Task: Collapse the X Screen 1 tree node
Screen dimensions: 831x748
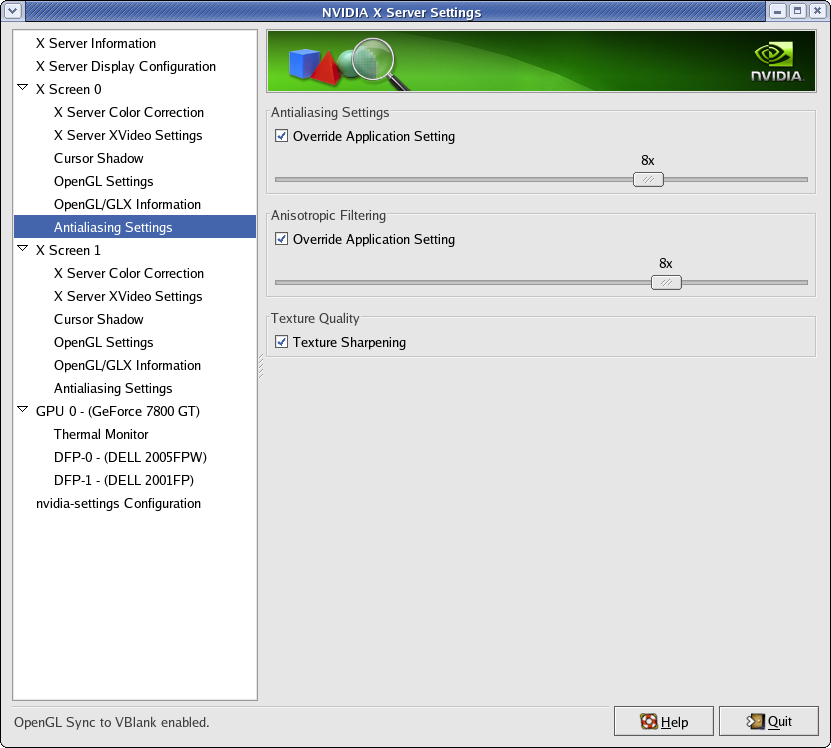Action: (22, 248)
